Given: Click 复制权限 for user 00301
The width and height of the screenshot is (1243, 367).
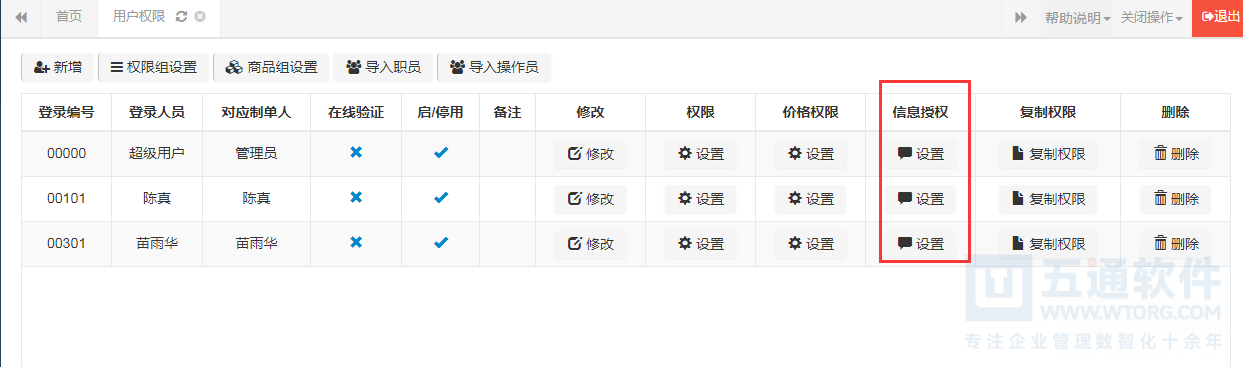Looking at the screenshot, I should [1047, 243].
